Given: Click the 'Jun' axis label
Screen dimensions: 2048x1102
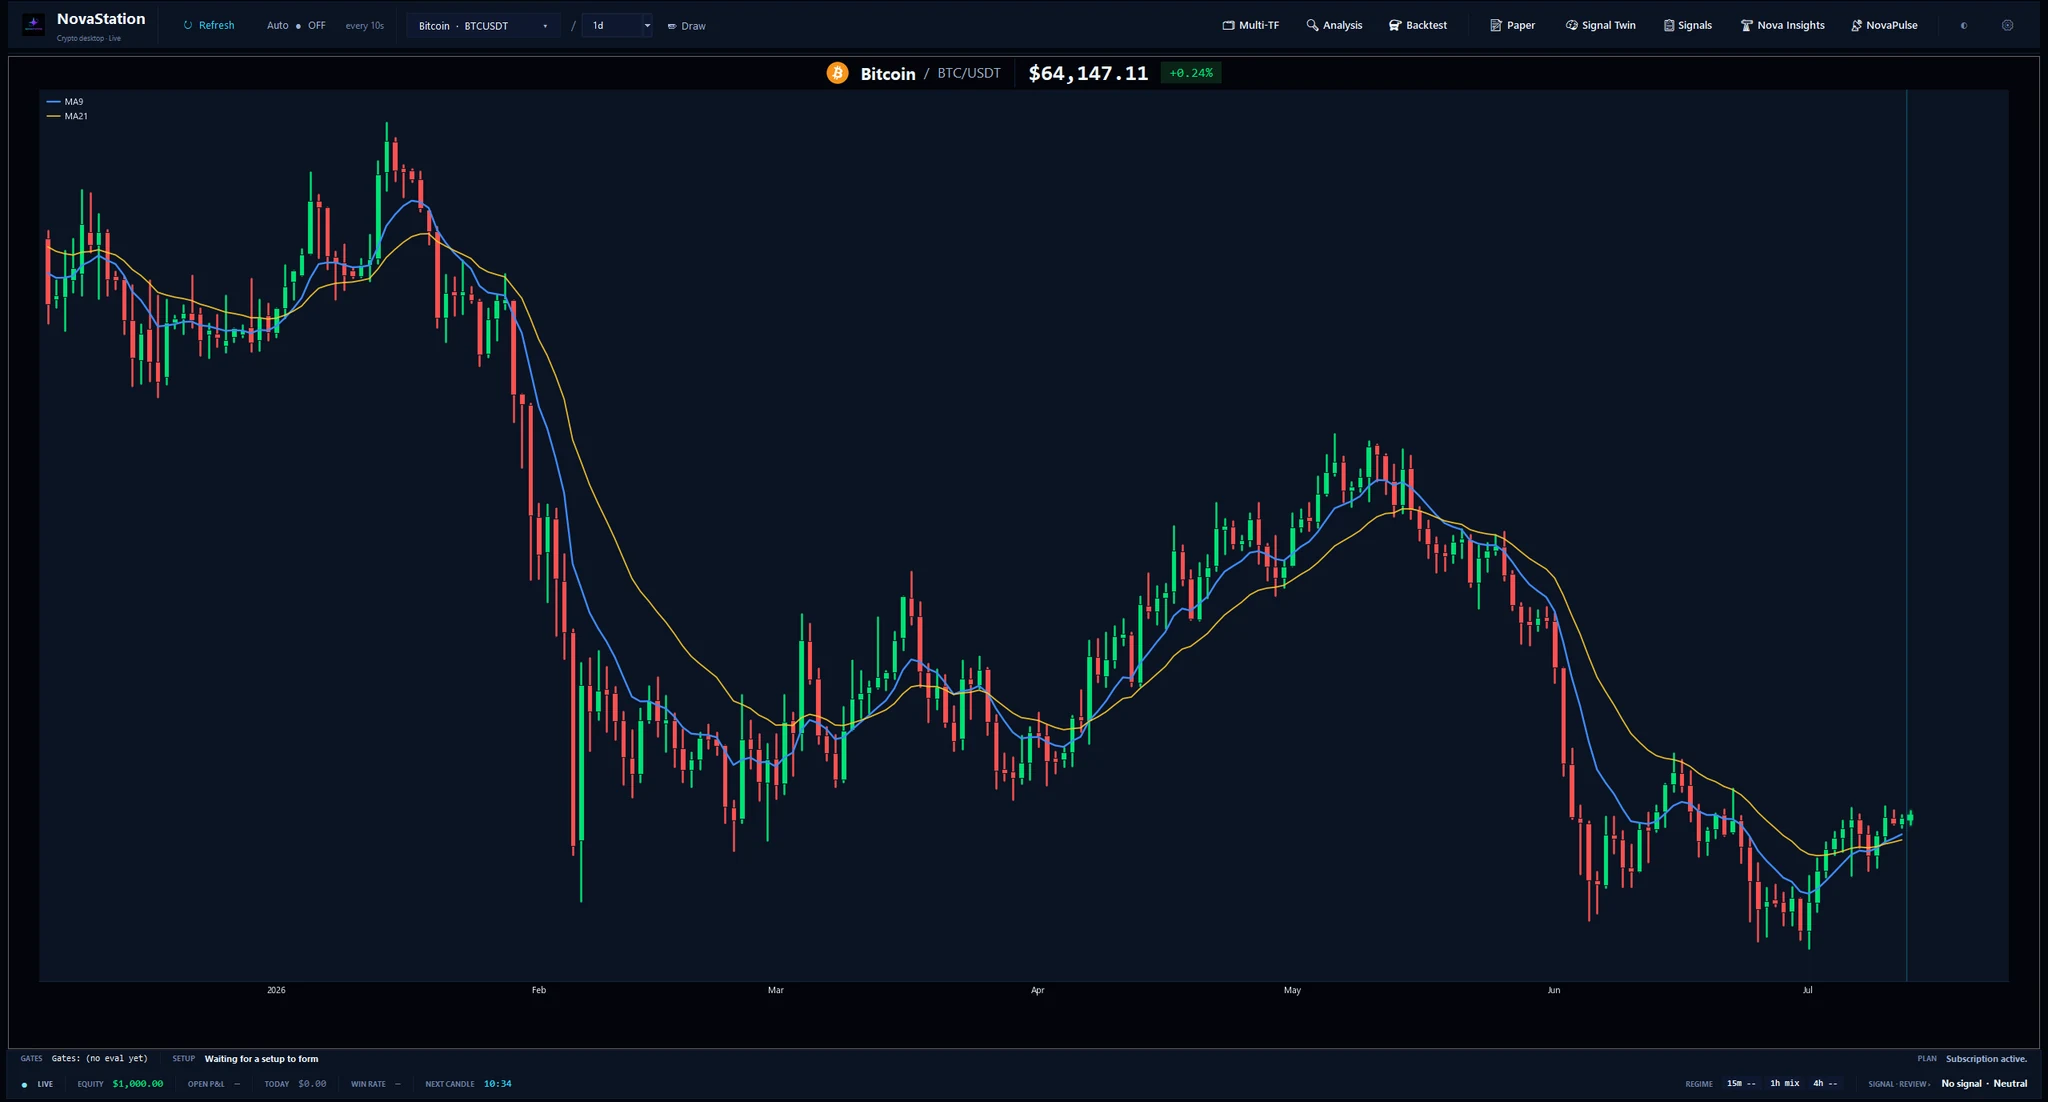Looking at the screenshot, I should (x=1554, y=991).
